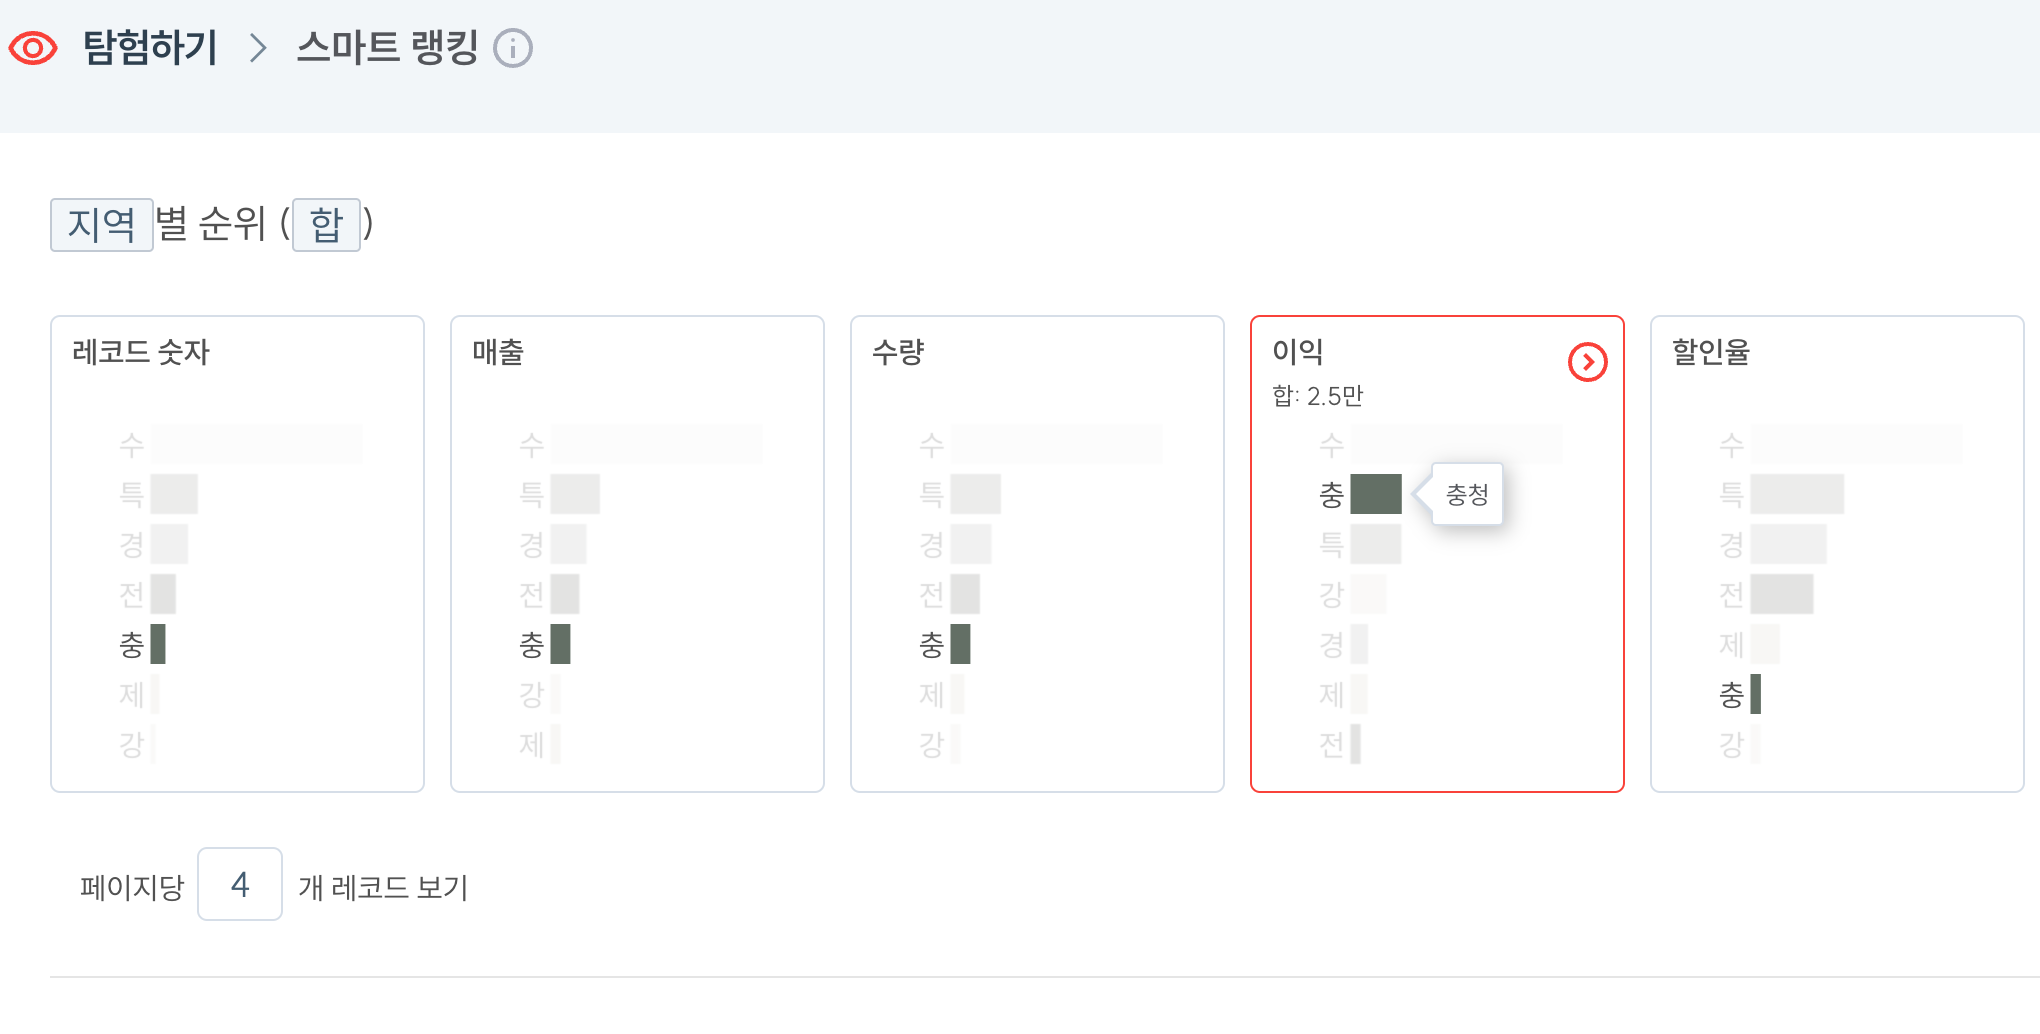Select the 매출 ranking card
Screen dimensions: 2040x1034
(x=638, y=554)
